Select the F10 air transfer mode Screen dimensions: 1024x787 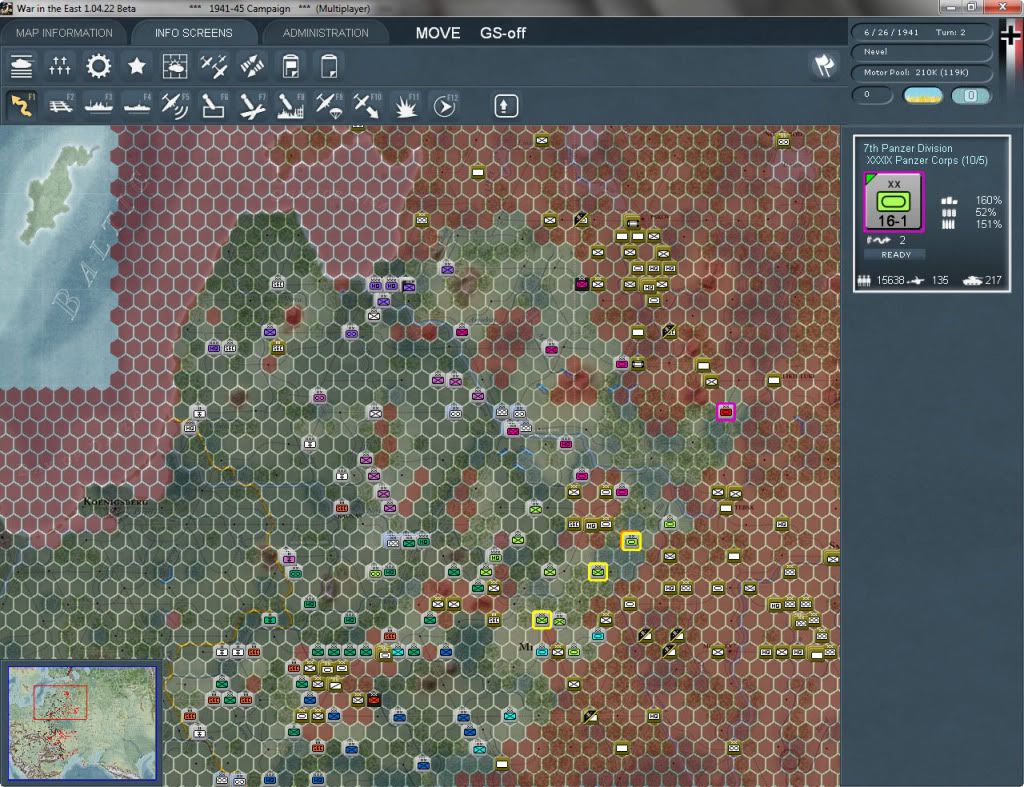tap(368, 106)
